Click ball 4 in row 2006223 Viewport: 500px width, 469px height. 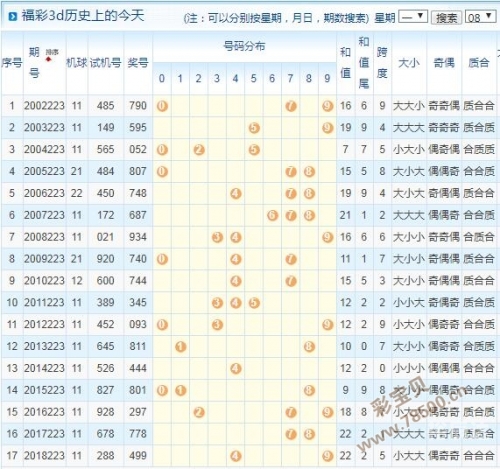(236, 193)
